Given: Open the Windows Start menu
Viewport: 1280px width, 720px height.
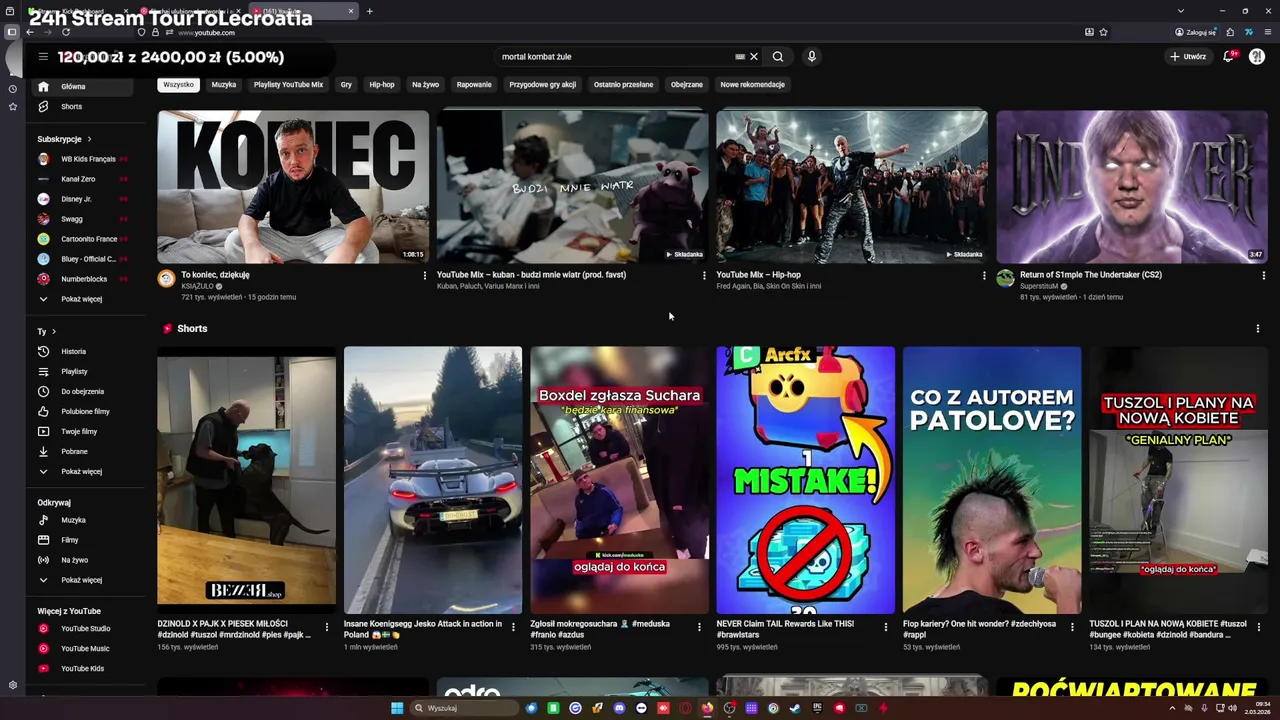Looking at the screenshot, I should [397, 708].
